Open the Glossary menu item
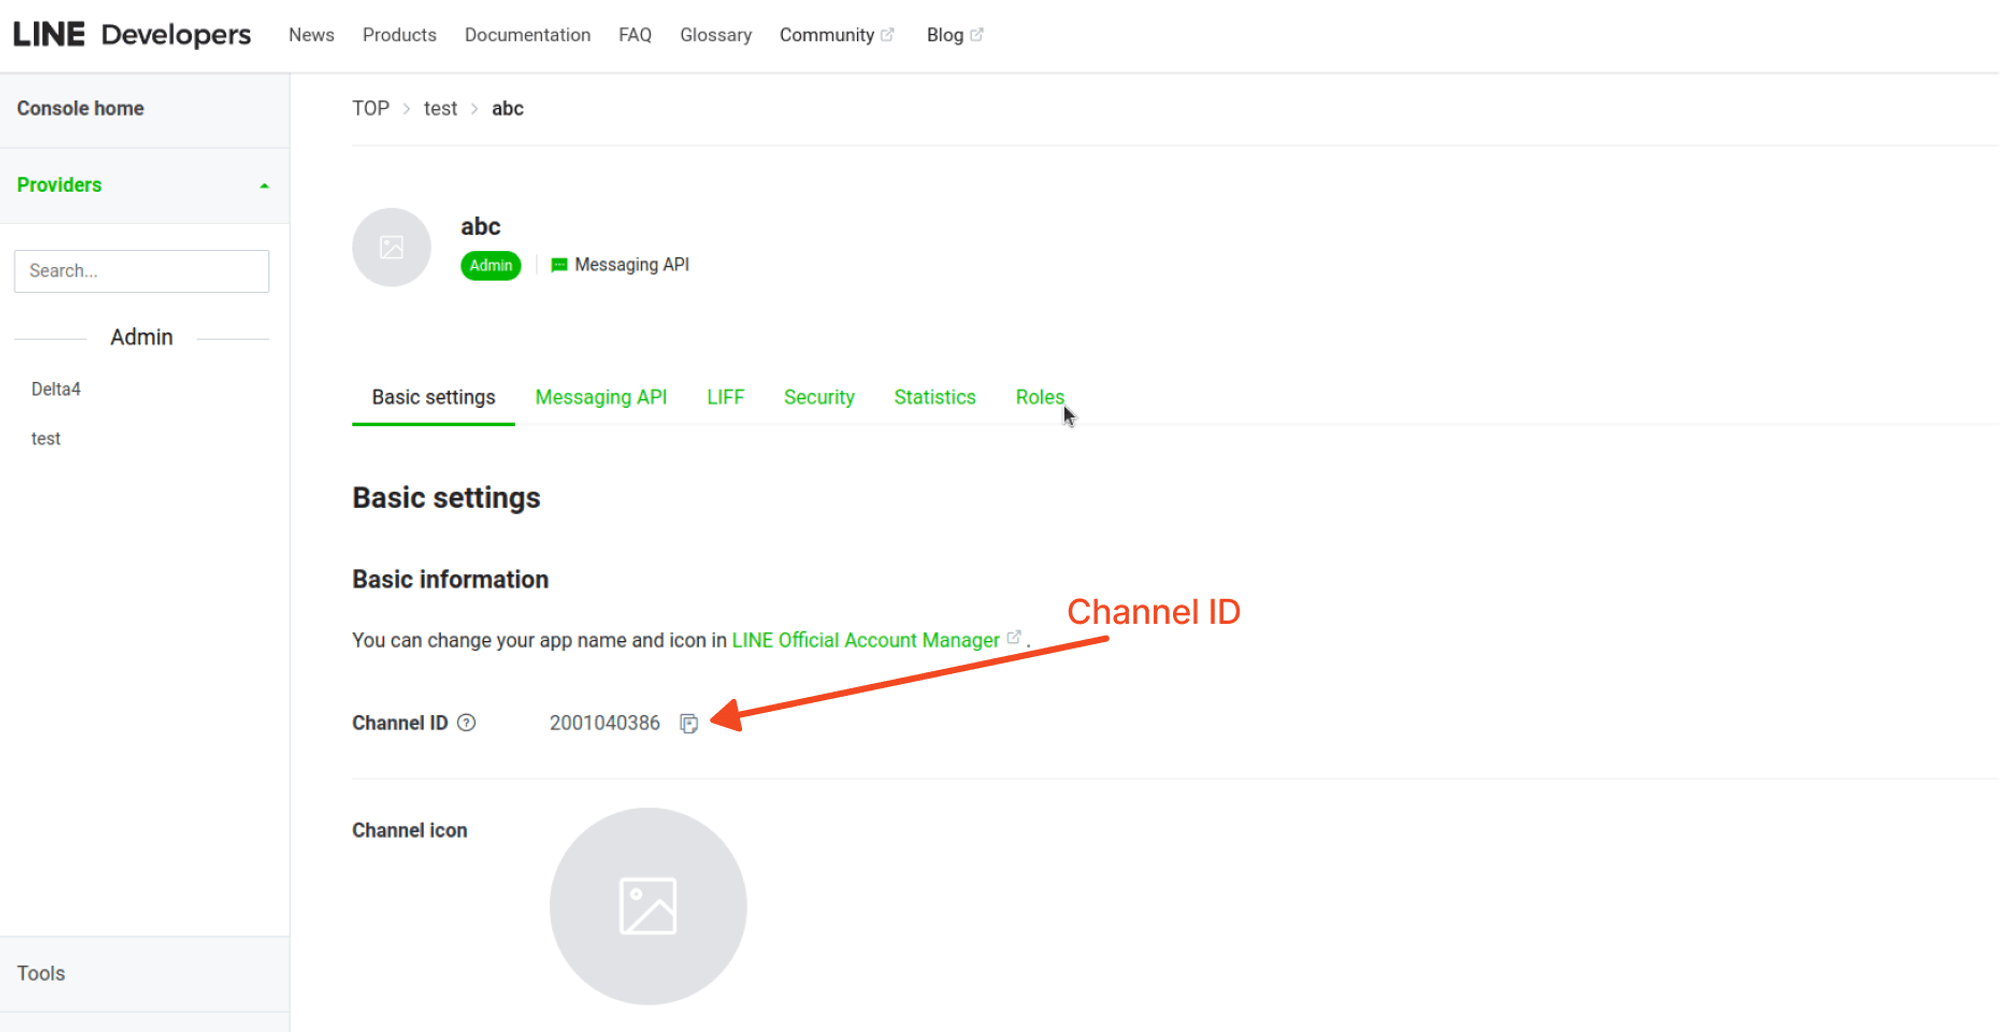Screen dimensions: 2000x1032 pyautogui.click(x=715, y=34)
